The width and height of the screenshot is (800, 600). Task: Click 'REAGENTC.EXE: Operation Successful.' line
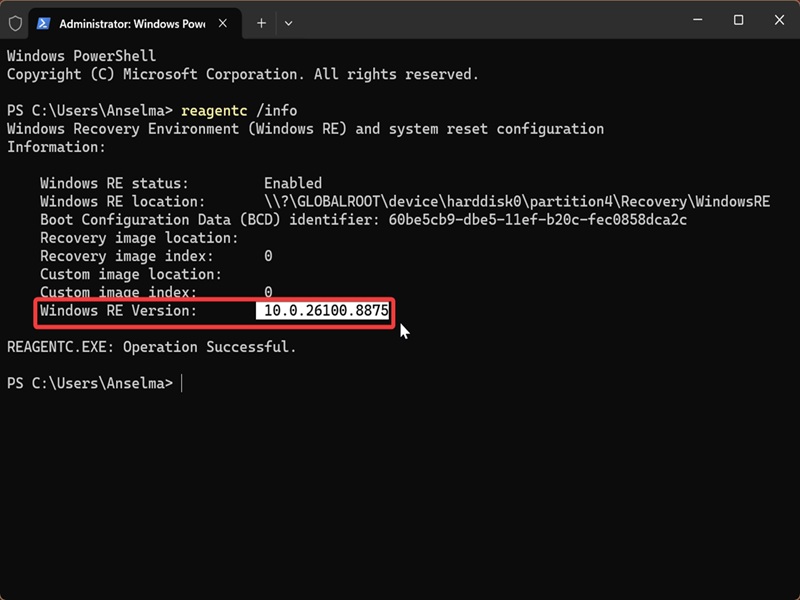click(152, 347)
